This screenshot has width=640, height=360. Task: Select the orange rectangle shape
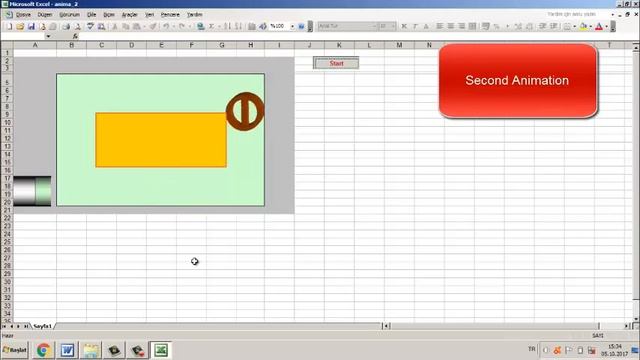coord(161,140)
